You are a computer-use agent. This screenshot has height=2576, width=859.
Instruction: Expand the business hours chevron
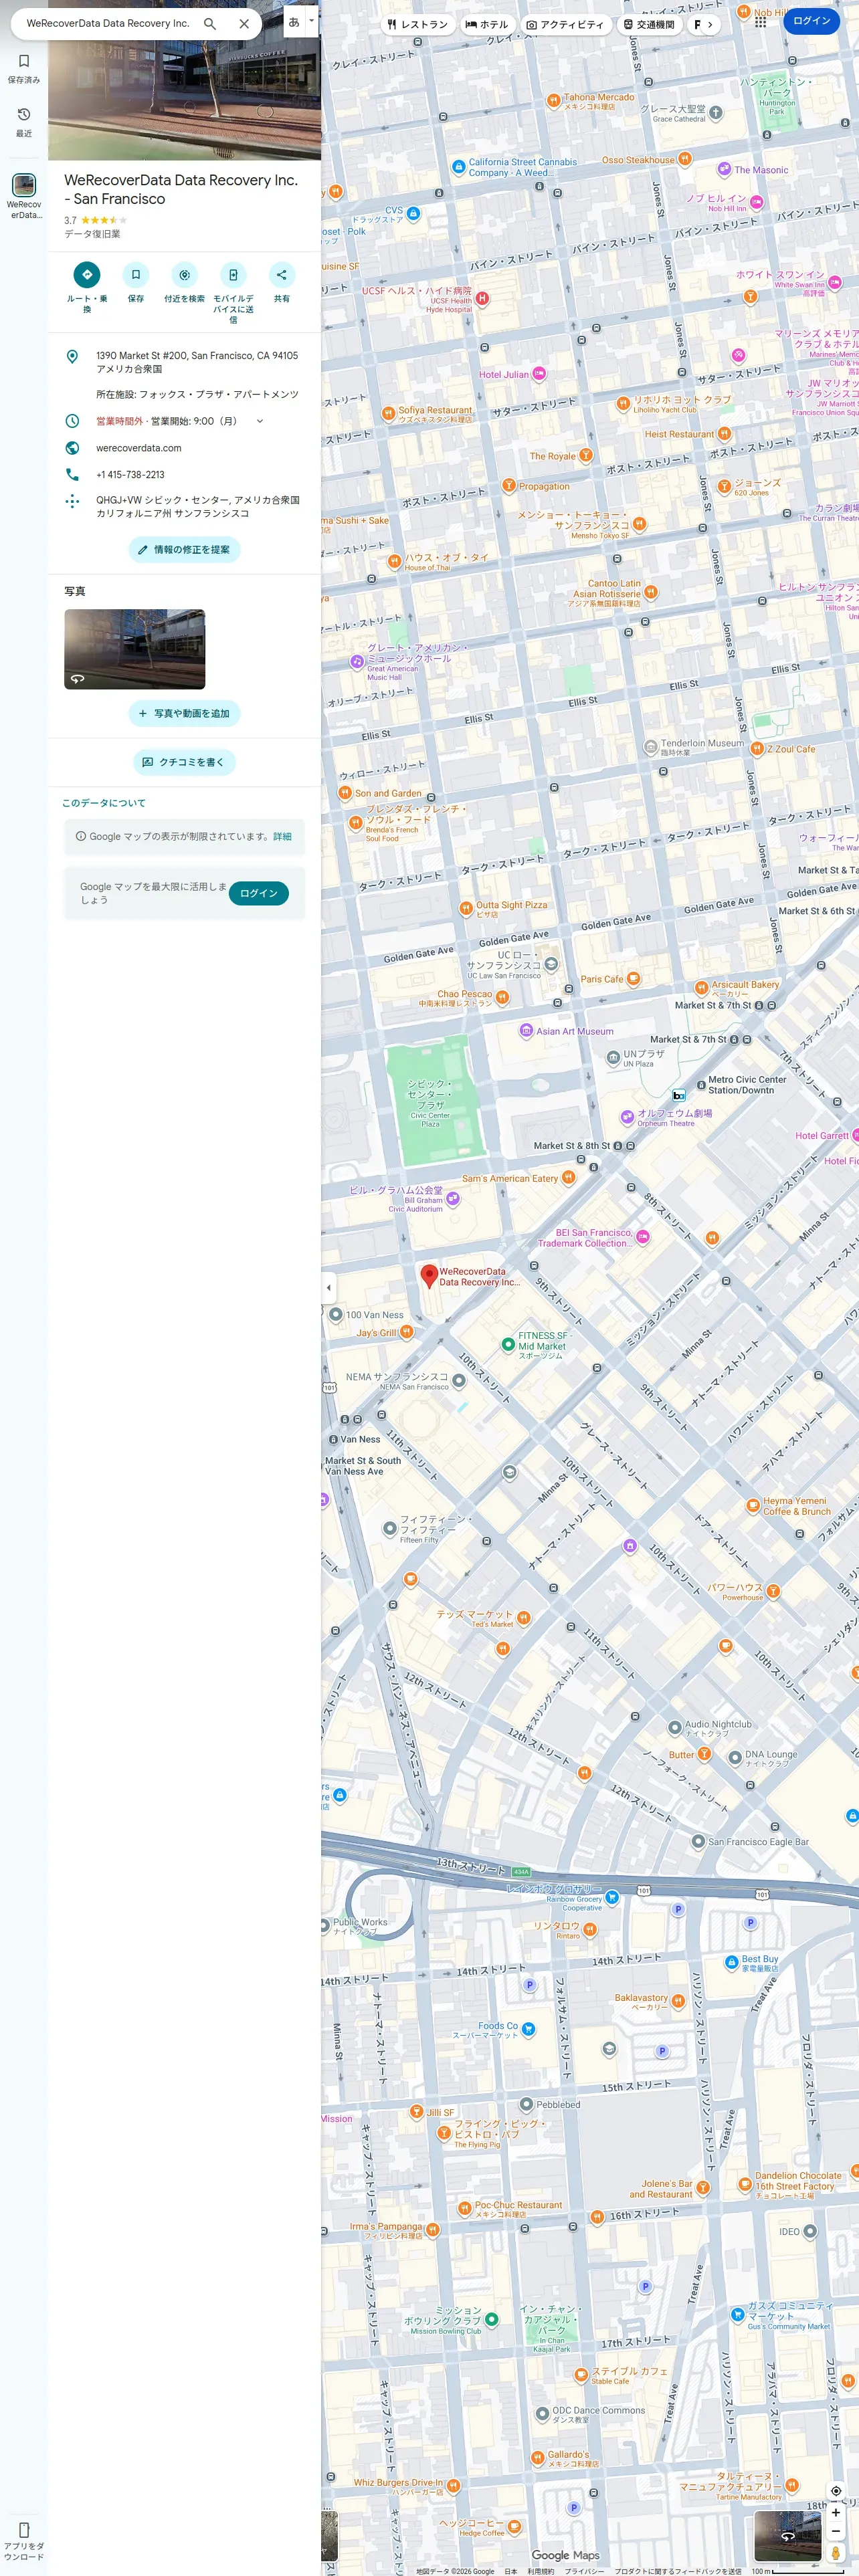260,421
